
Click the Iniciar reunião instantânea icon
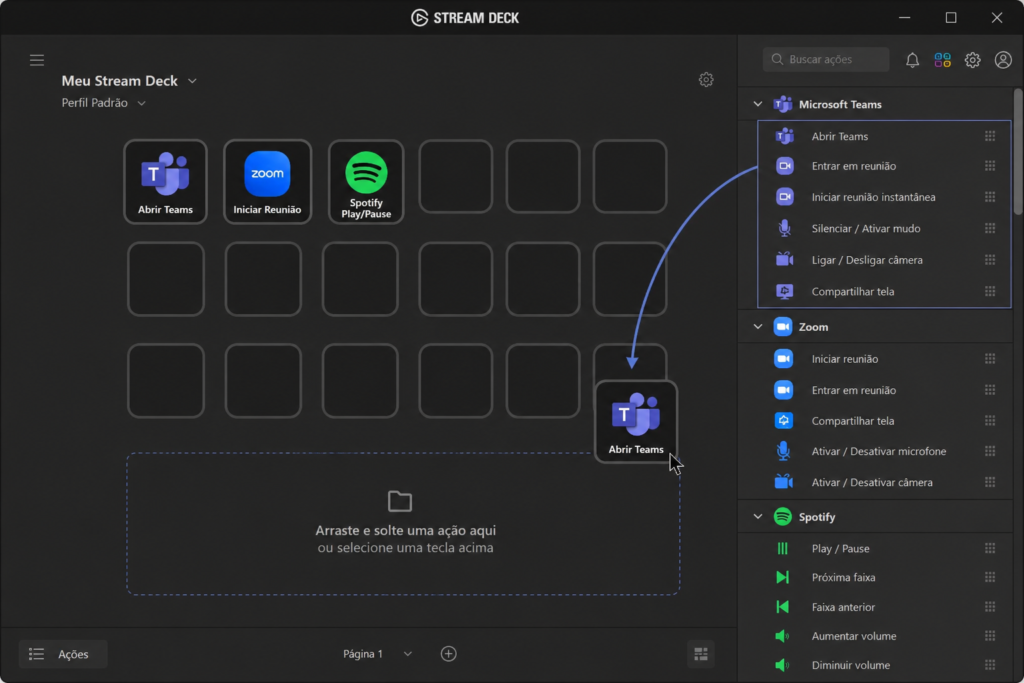[784, 197]
